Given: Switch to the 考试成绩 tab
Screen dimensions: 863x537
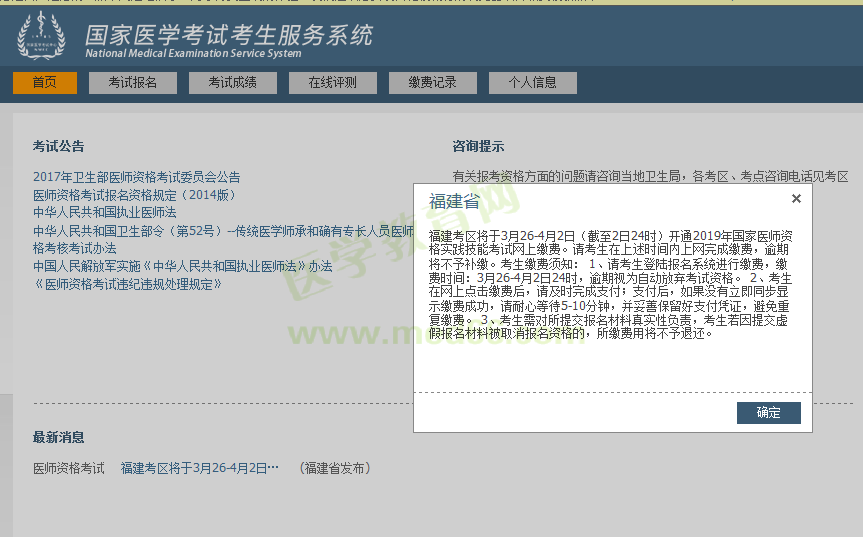Looking at the screenshot, I should pos(233,83).
